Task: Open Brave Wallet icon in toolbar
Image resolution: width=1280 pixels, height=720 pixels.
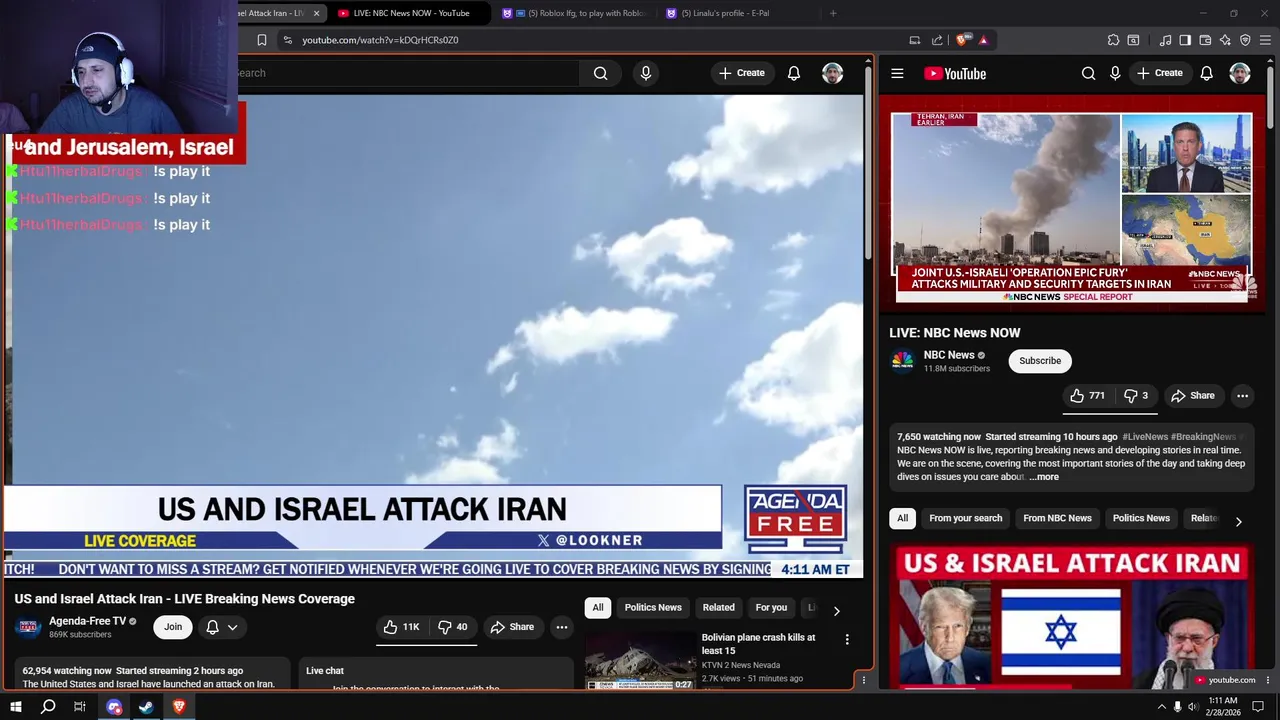Action: point(1205,40)
